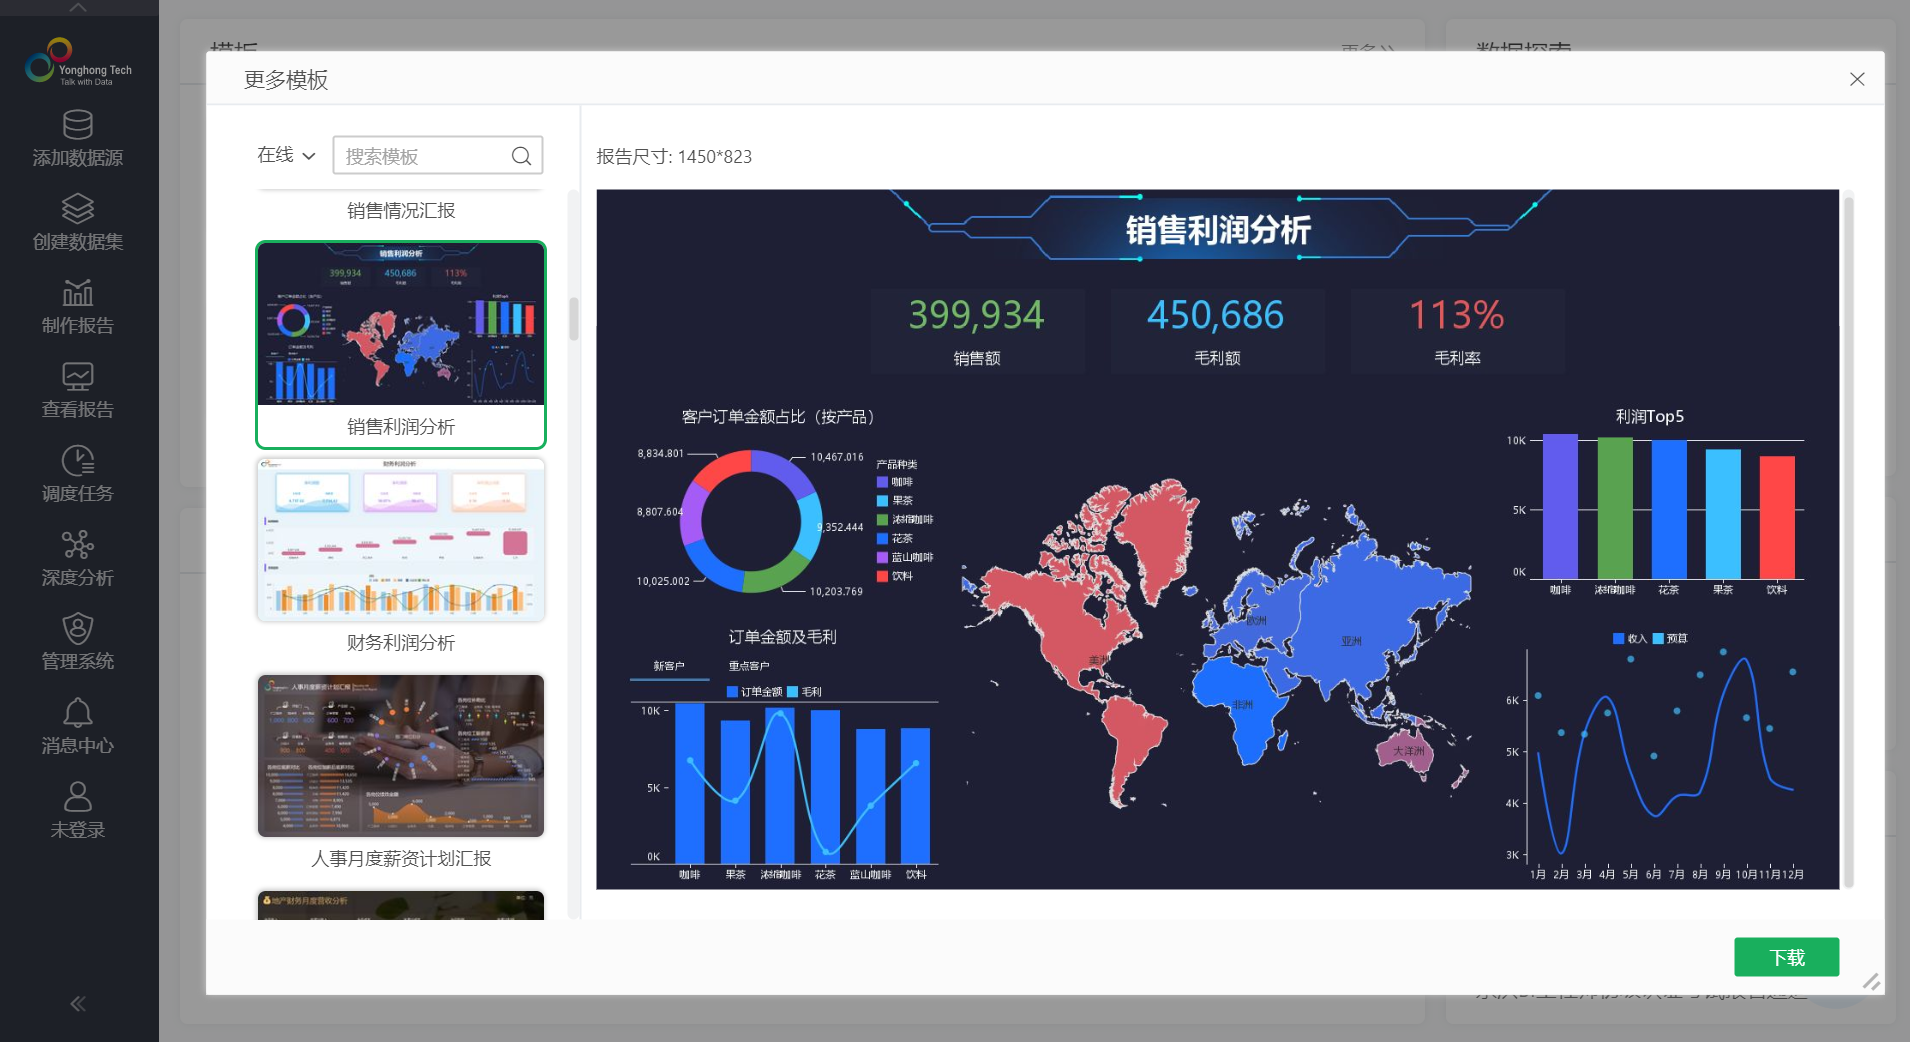Open the Add Data Source icon
Viewport: 1910px width, 1042px height.
(x=78, y=125)
